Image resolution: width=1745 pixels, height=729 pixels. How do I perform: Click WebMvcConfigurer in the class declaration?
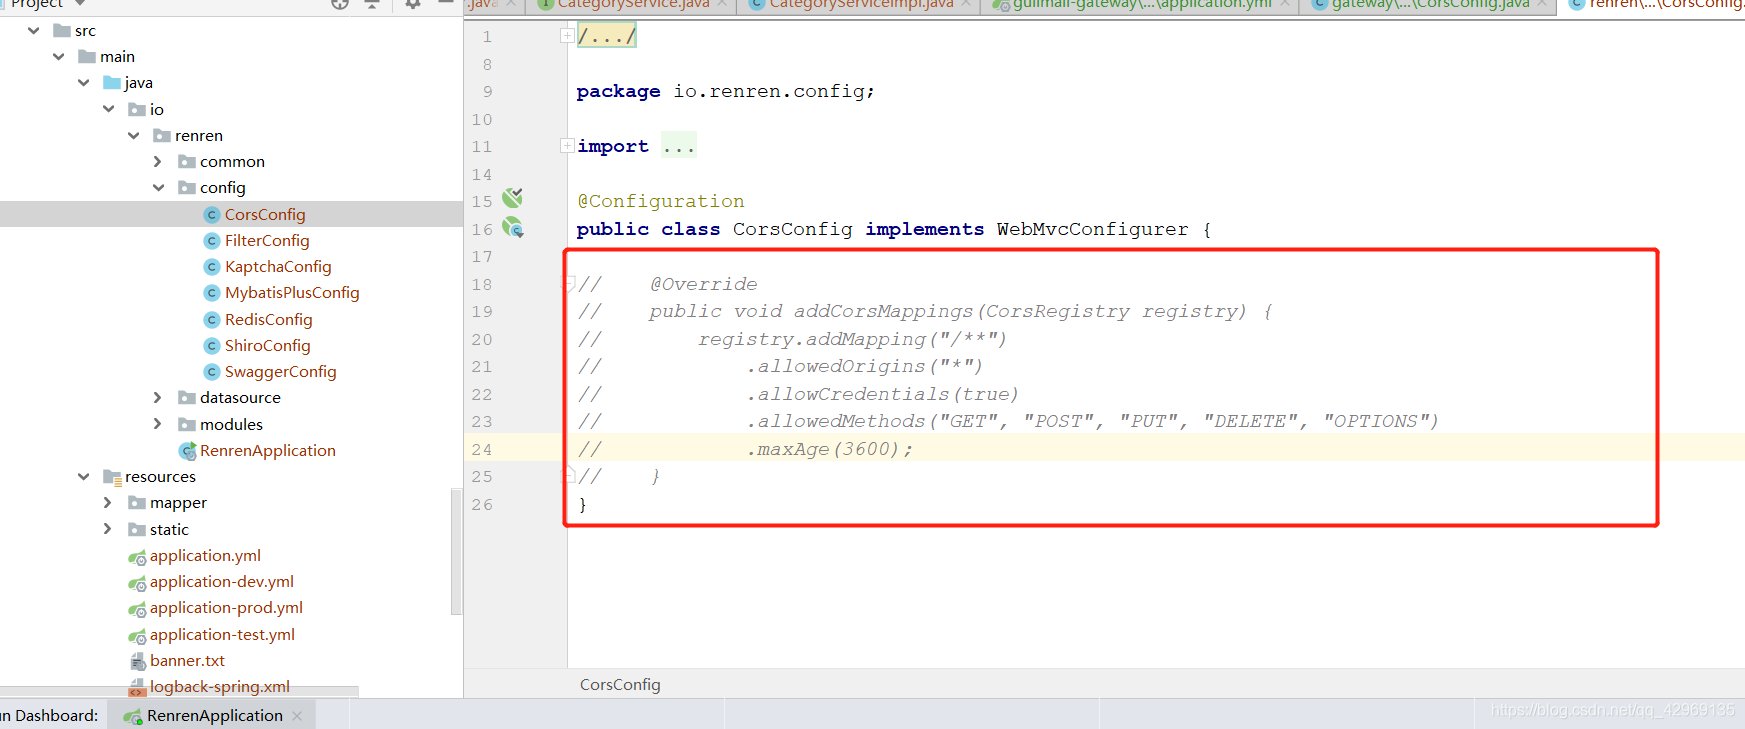coord(1092,229)
